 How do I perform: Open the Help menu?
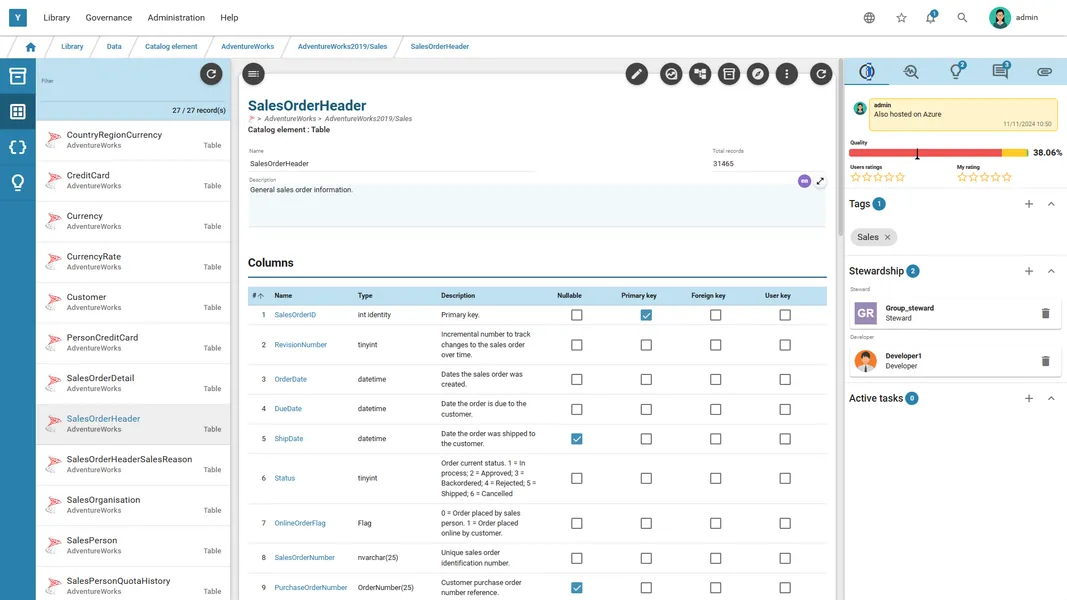click(x=229, y=18)
